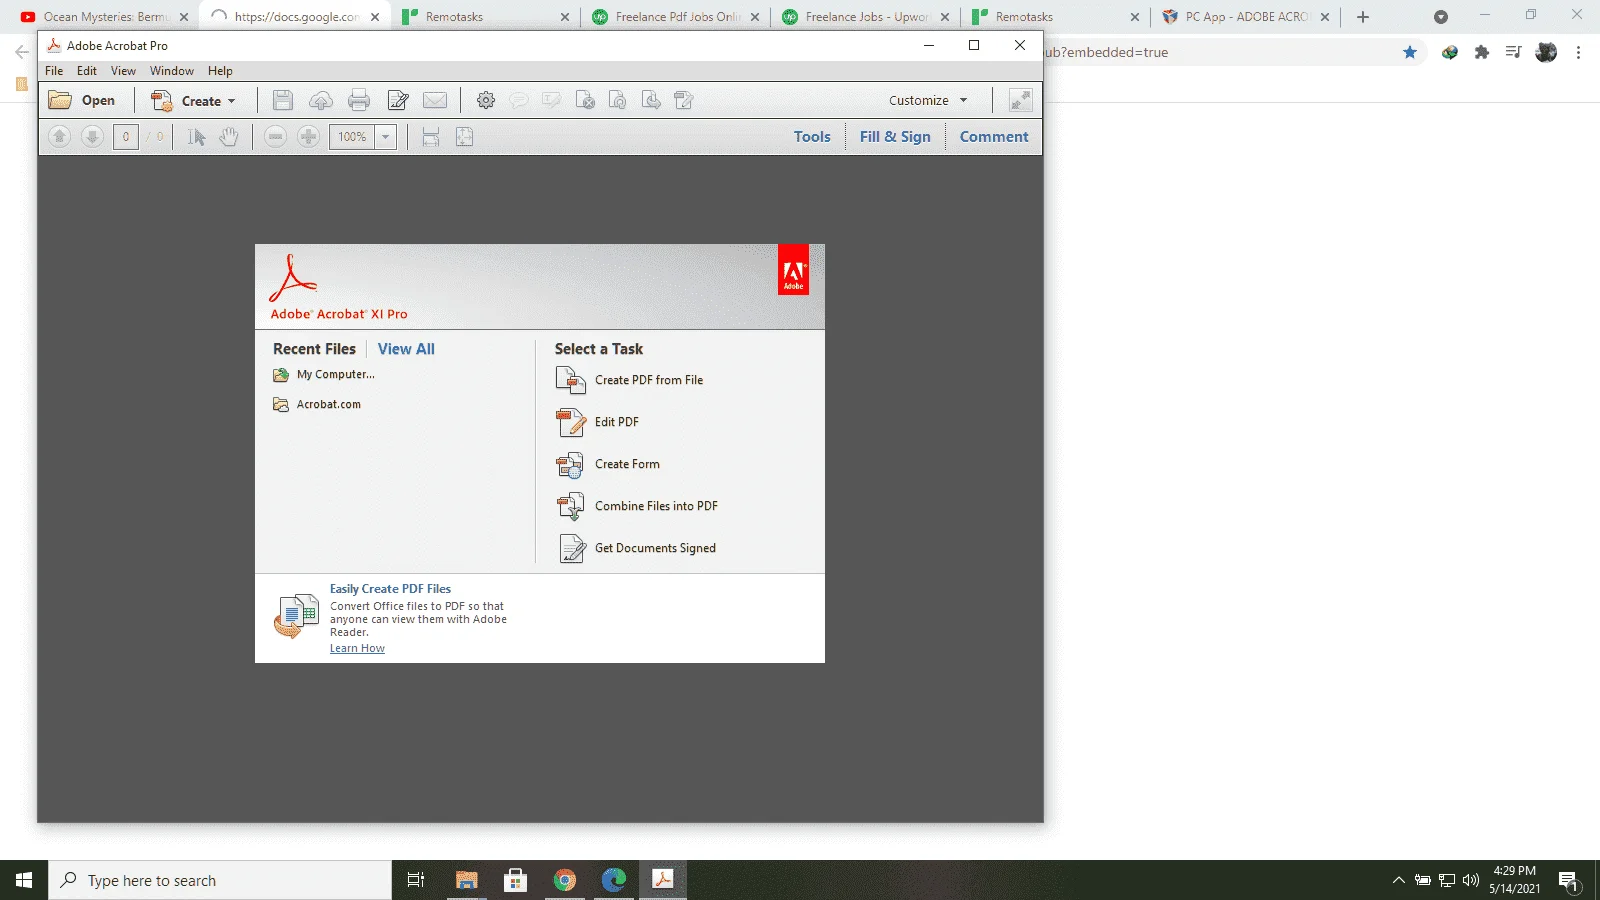Screen dimensions: 1600x900
Task: Click the page number input field
Action: click(x=126, y=137)
